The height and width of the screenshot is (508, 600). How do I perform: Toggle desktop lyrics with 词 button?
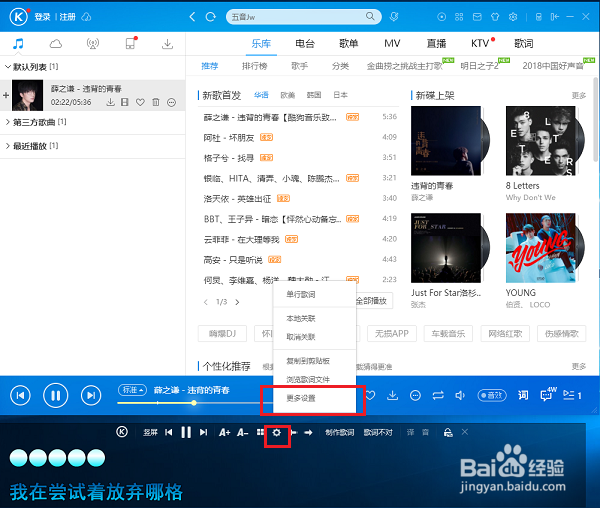[x=523, y=395]
